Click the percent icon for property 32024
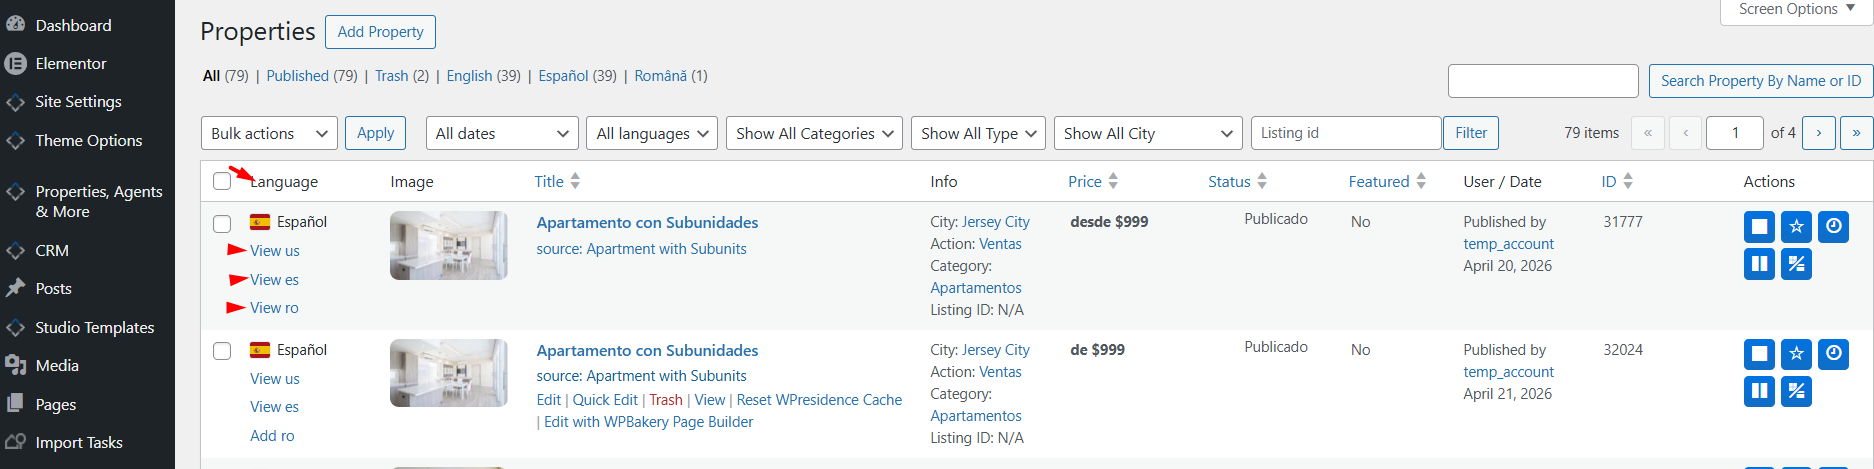 1796,391
